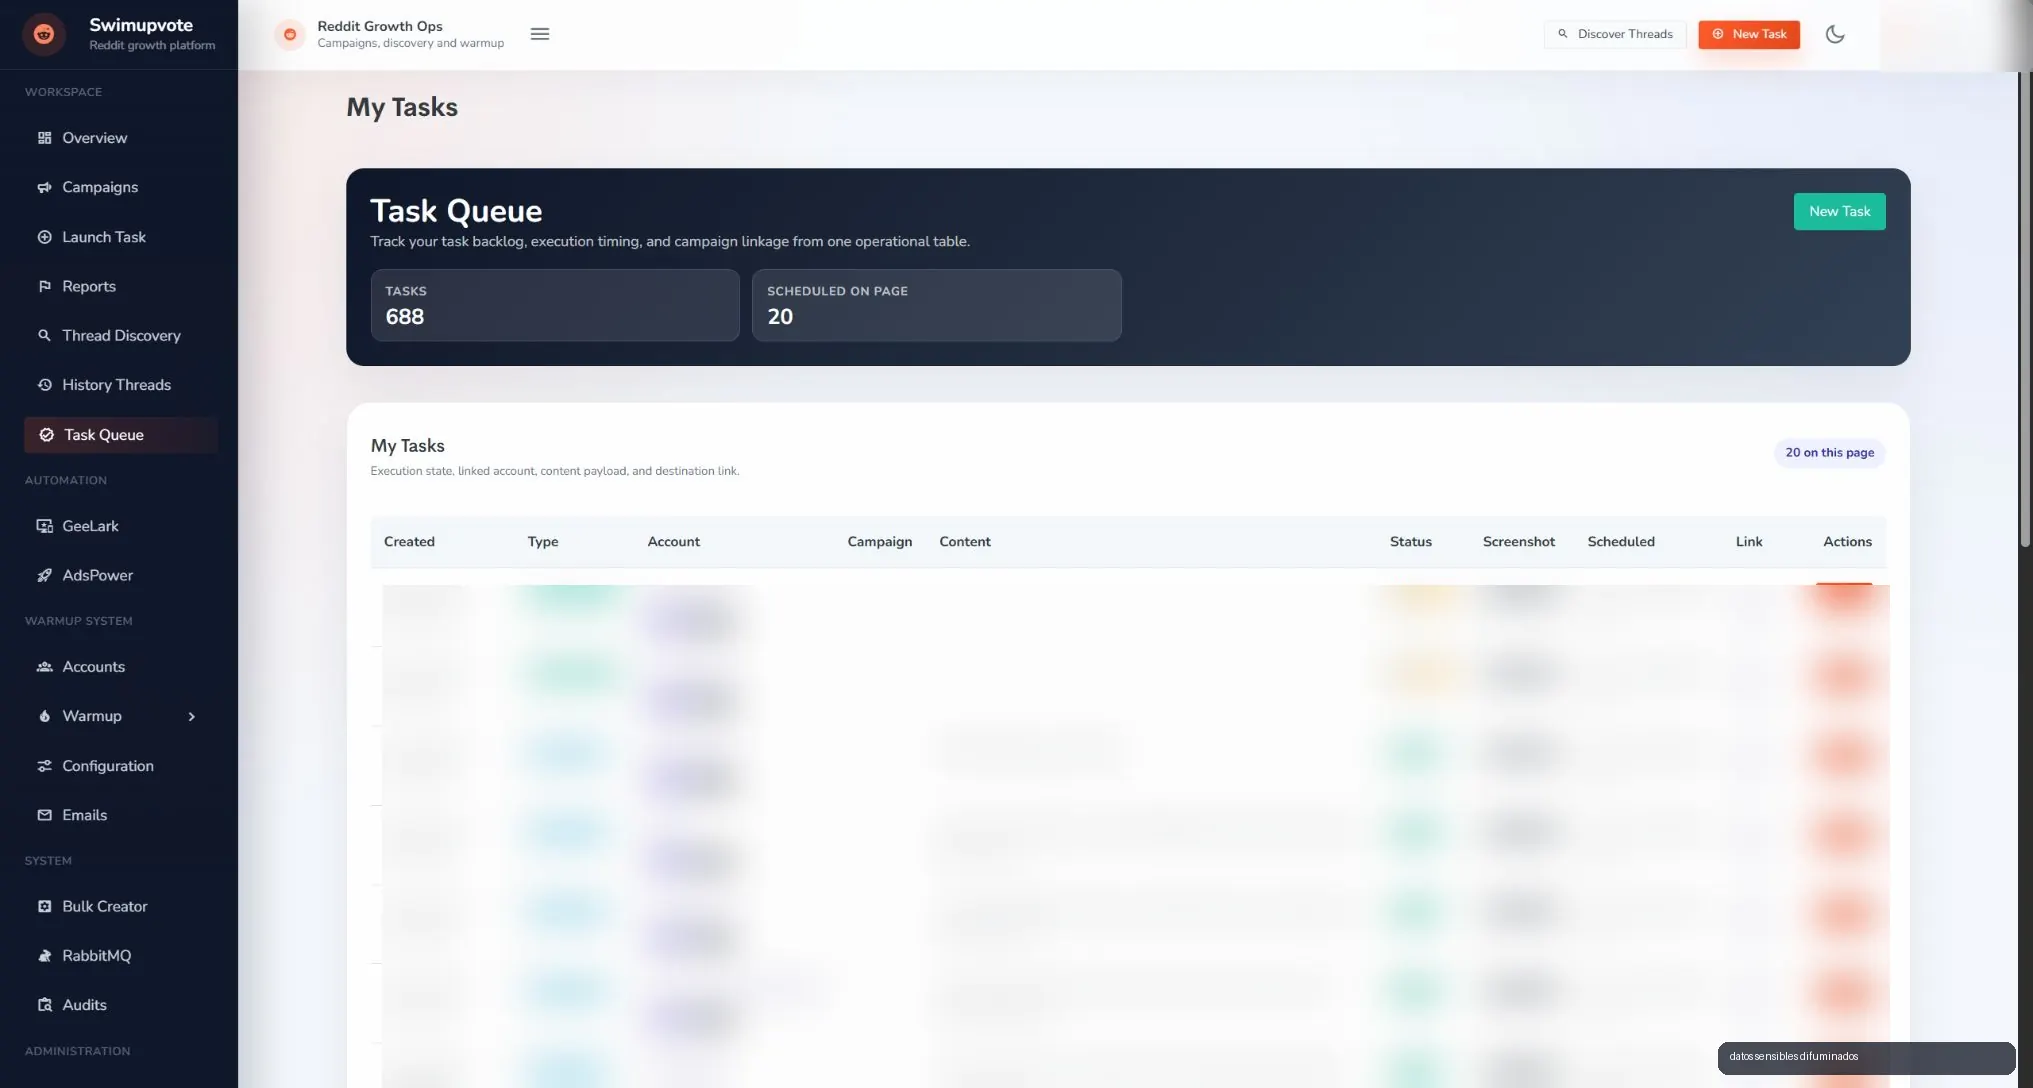Open Configuration settings
Viewport: 2033px width, 1088px height.
[x=121, y=766]
